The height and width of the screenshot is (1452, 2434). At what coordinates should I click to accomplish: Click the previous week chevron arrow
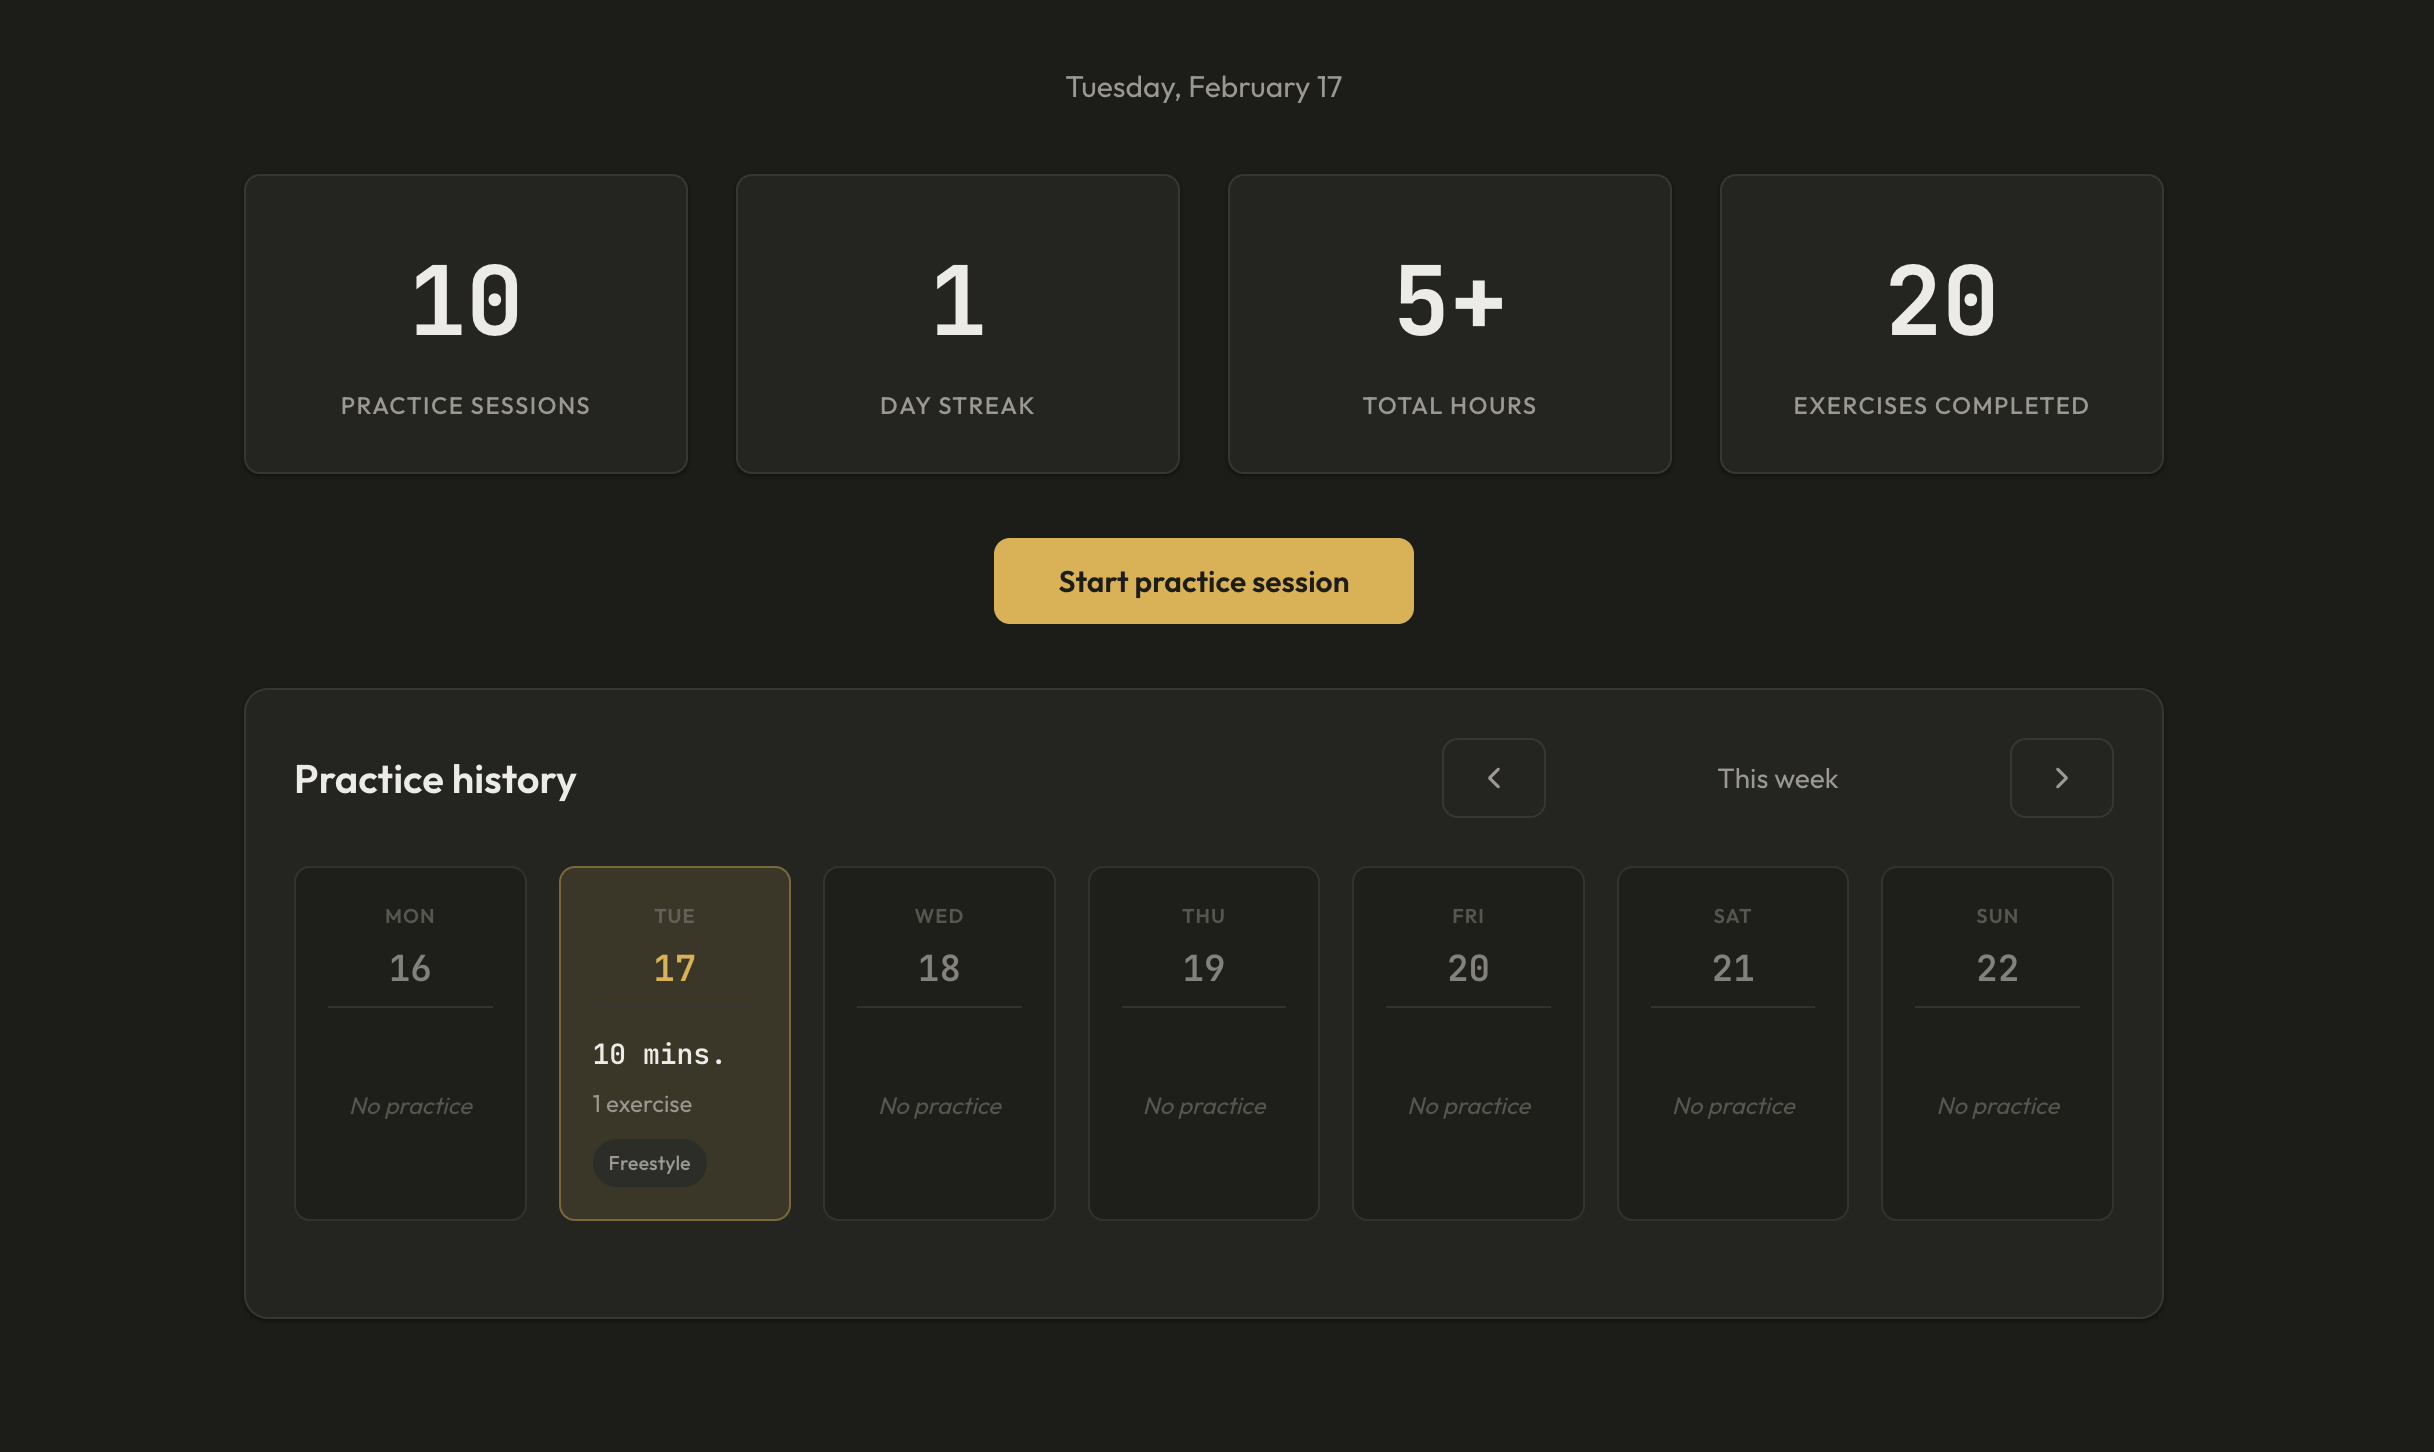tap(1493, 778)
